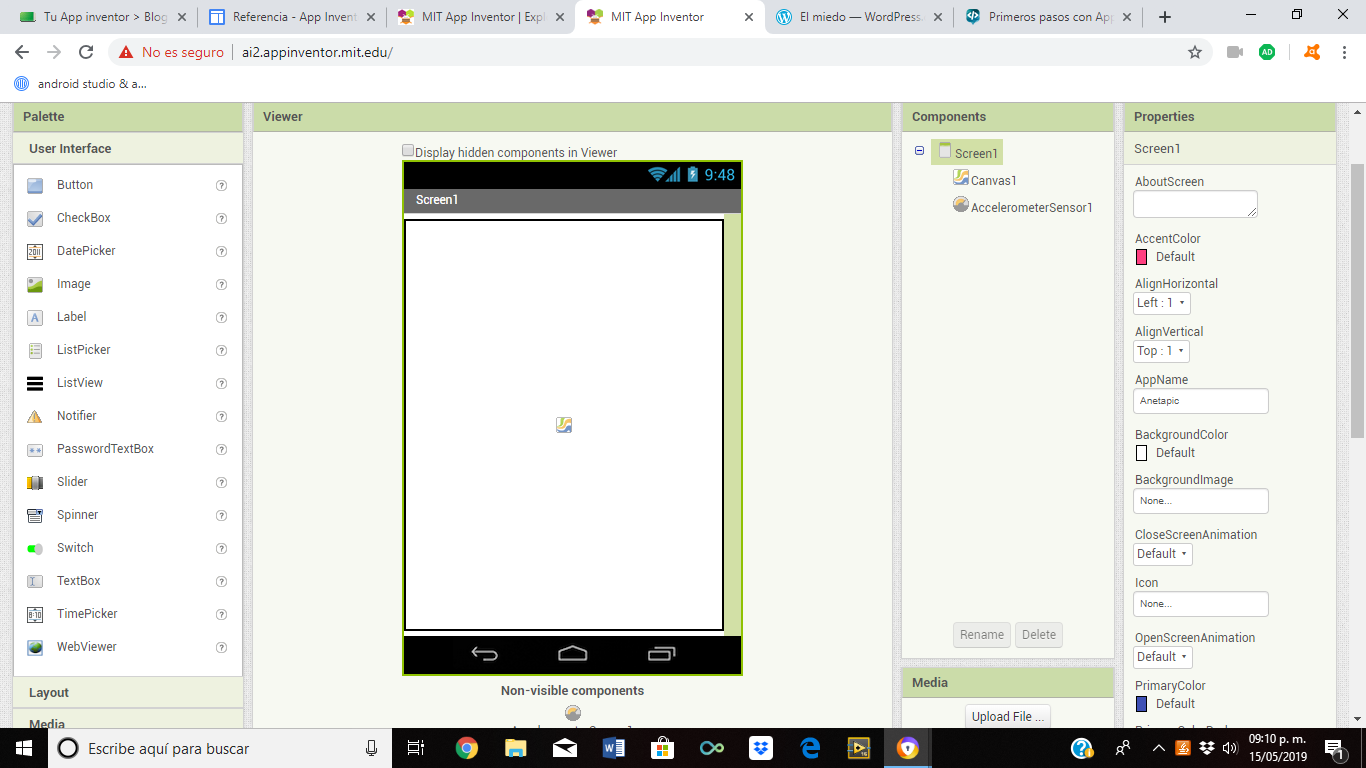This screenshot has width=1366, height=768.
Task: Open the AlignHorizontal dropdown
Action: click(x=1162, y=303)
